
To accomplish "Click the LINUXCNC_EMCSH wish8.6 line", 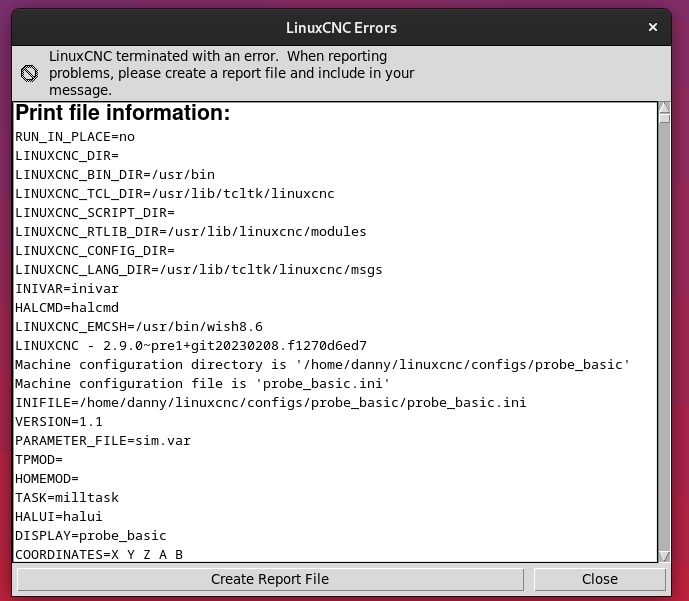I will (x=139, y=326).
